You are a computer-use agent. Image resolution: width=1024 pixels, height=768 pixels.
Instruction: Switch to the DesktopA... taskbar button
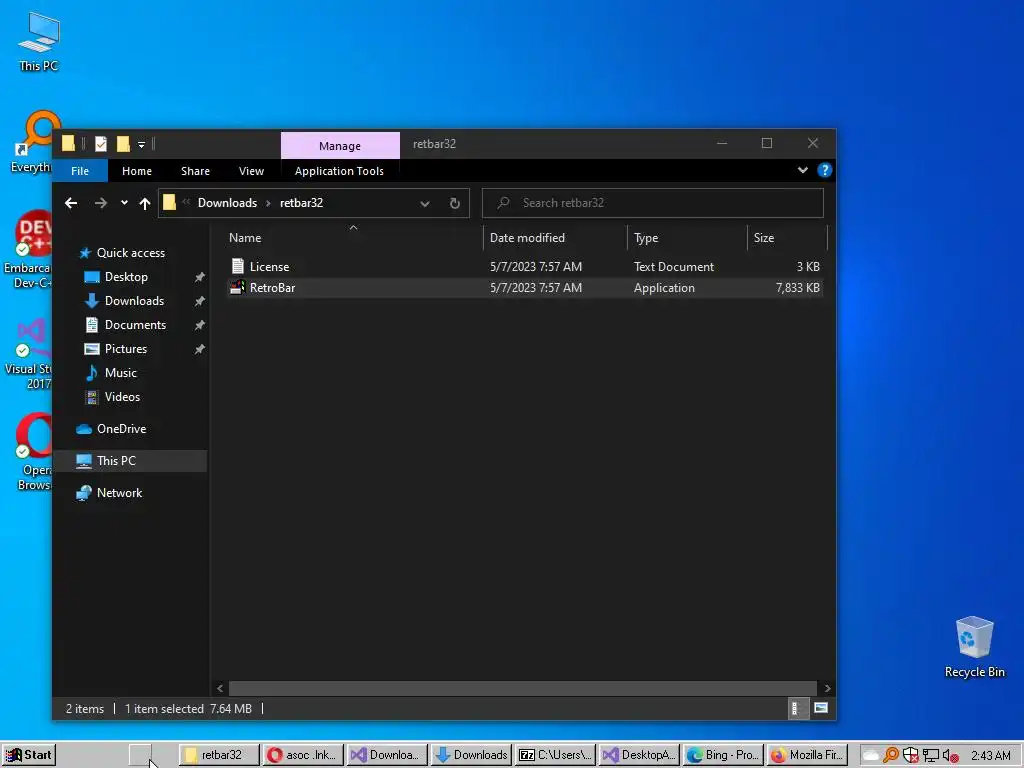[x=639, y=755]
